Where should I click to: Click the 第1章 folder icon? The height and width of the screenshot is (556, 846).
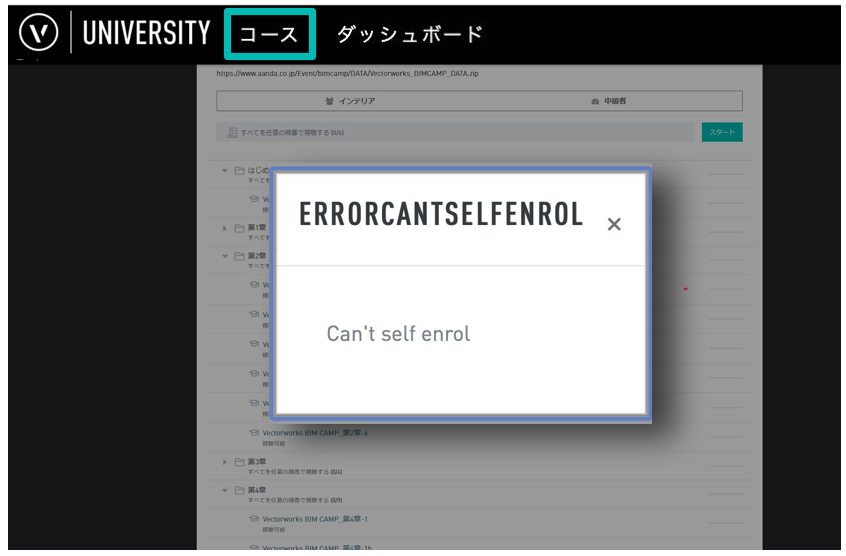pos(239,228)
